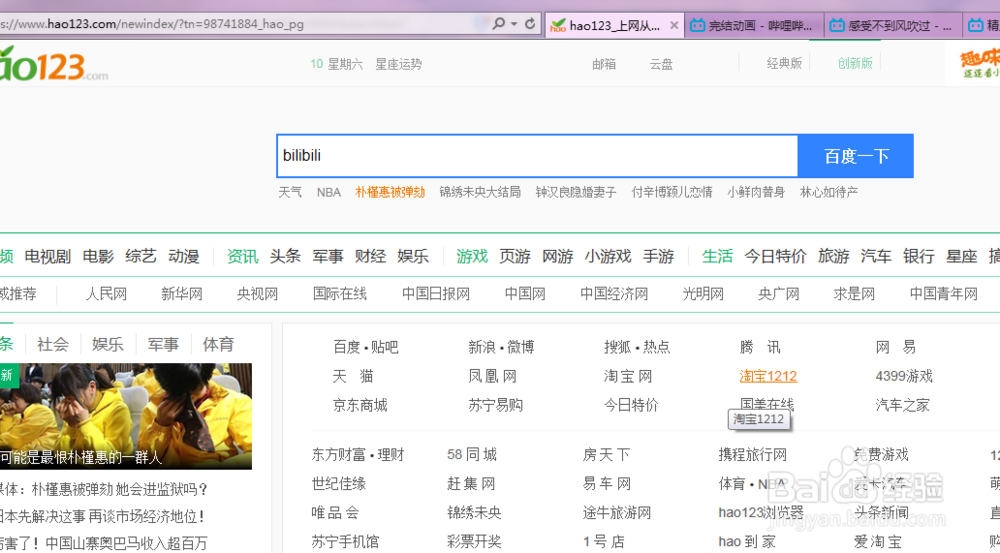Open the 新华网 site link
Viewport: 1000px width, 553px height.
coord(182,294)
